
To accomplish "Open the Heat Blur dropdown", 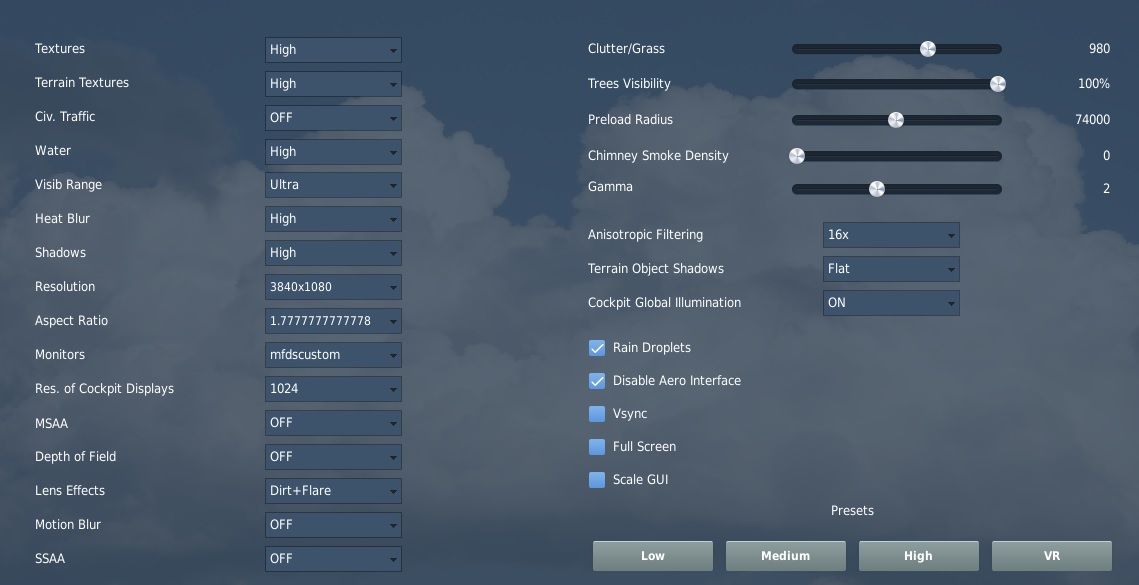I will pyautogui.click(x=333, y=219).
